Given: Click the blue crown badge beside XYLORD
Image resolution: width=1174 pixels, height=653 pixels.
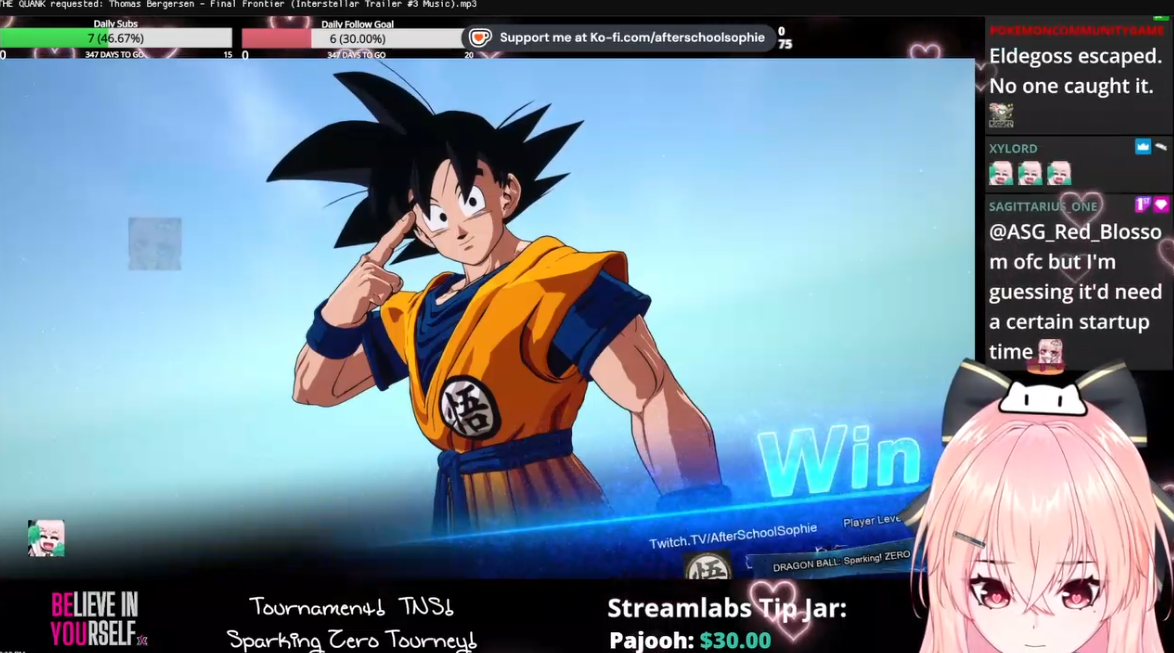Looking at the screenshot, I should point(1143,147).
